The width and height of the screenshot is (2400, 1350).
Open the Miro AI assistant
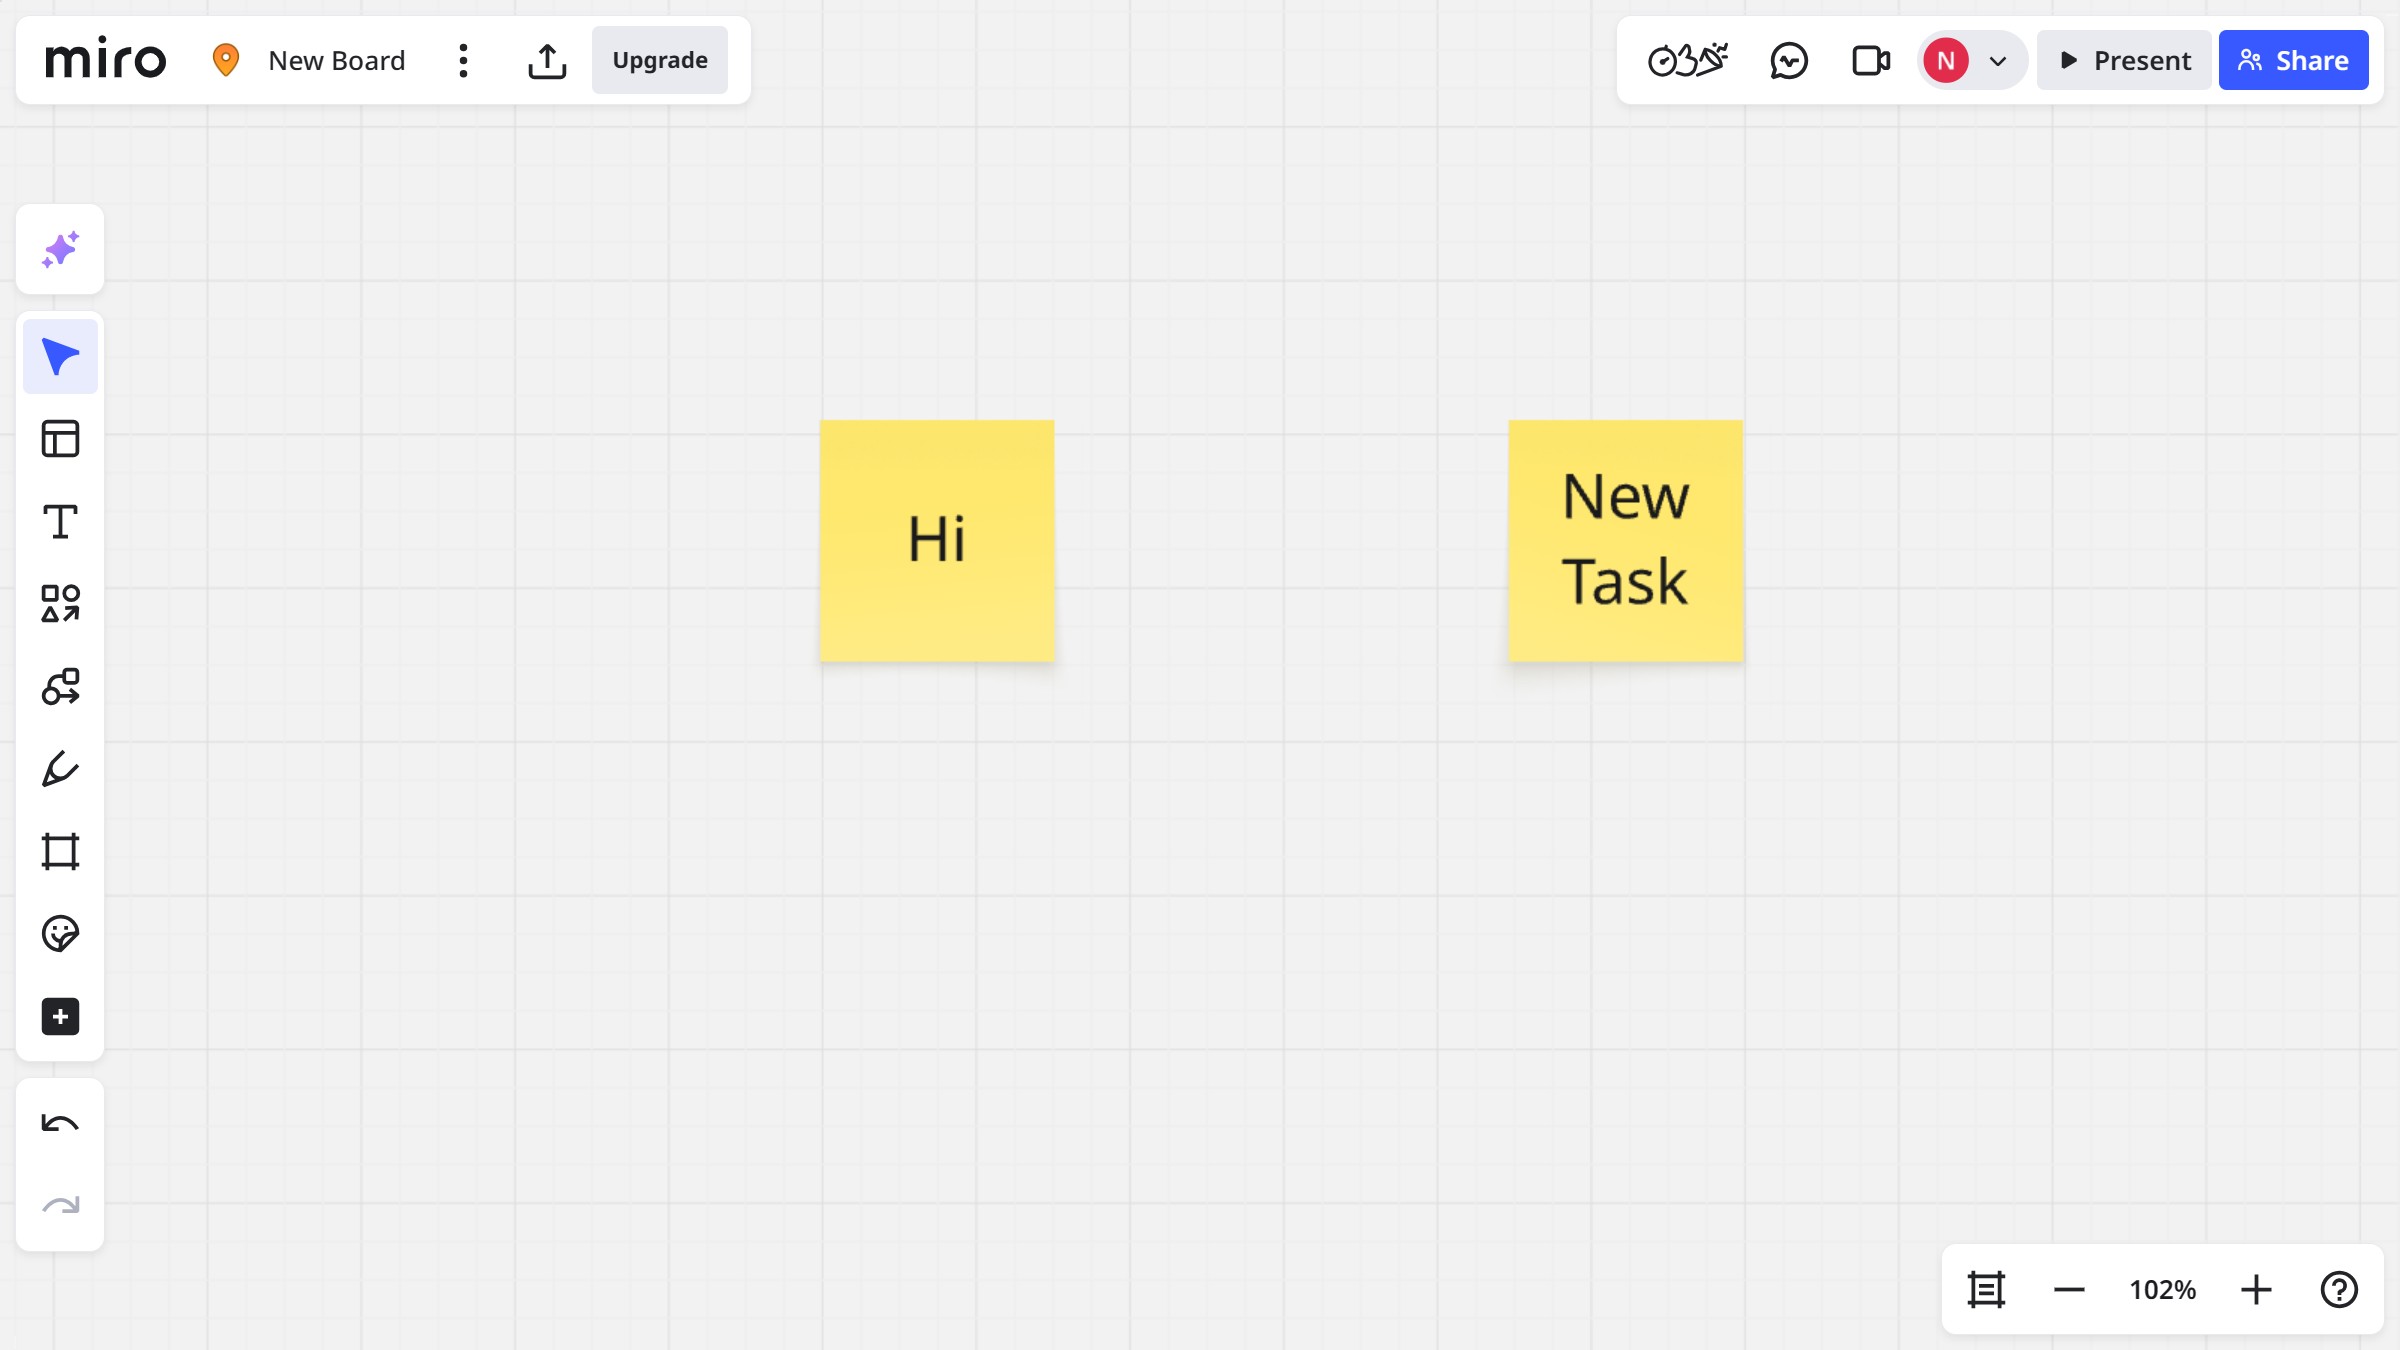60,249
